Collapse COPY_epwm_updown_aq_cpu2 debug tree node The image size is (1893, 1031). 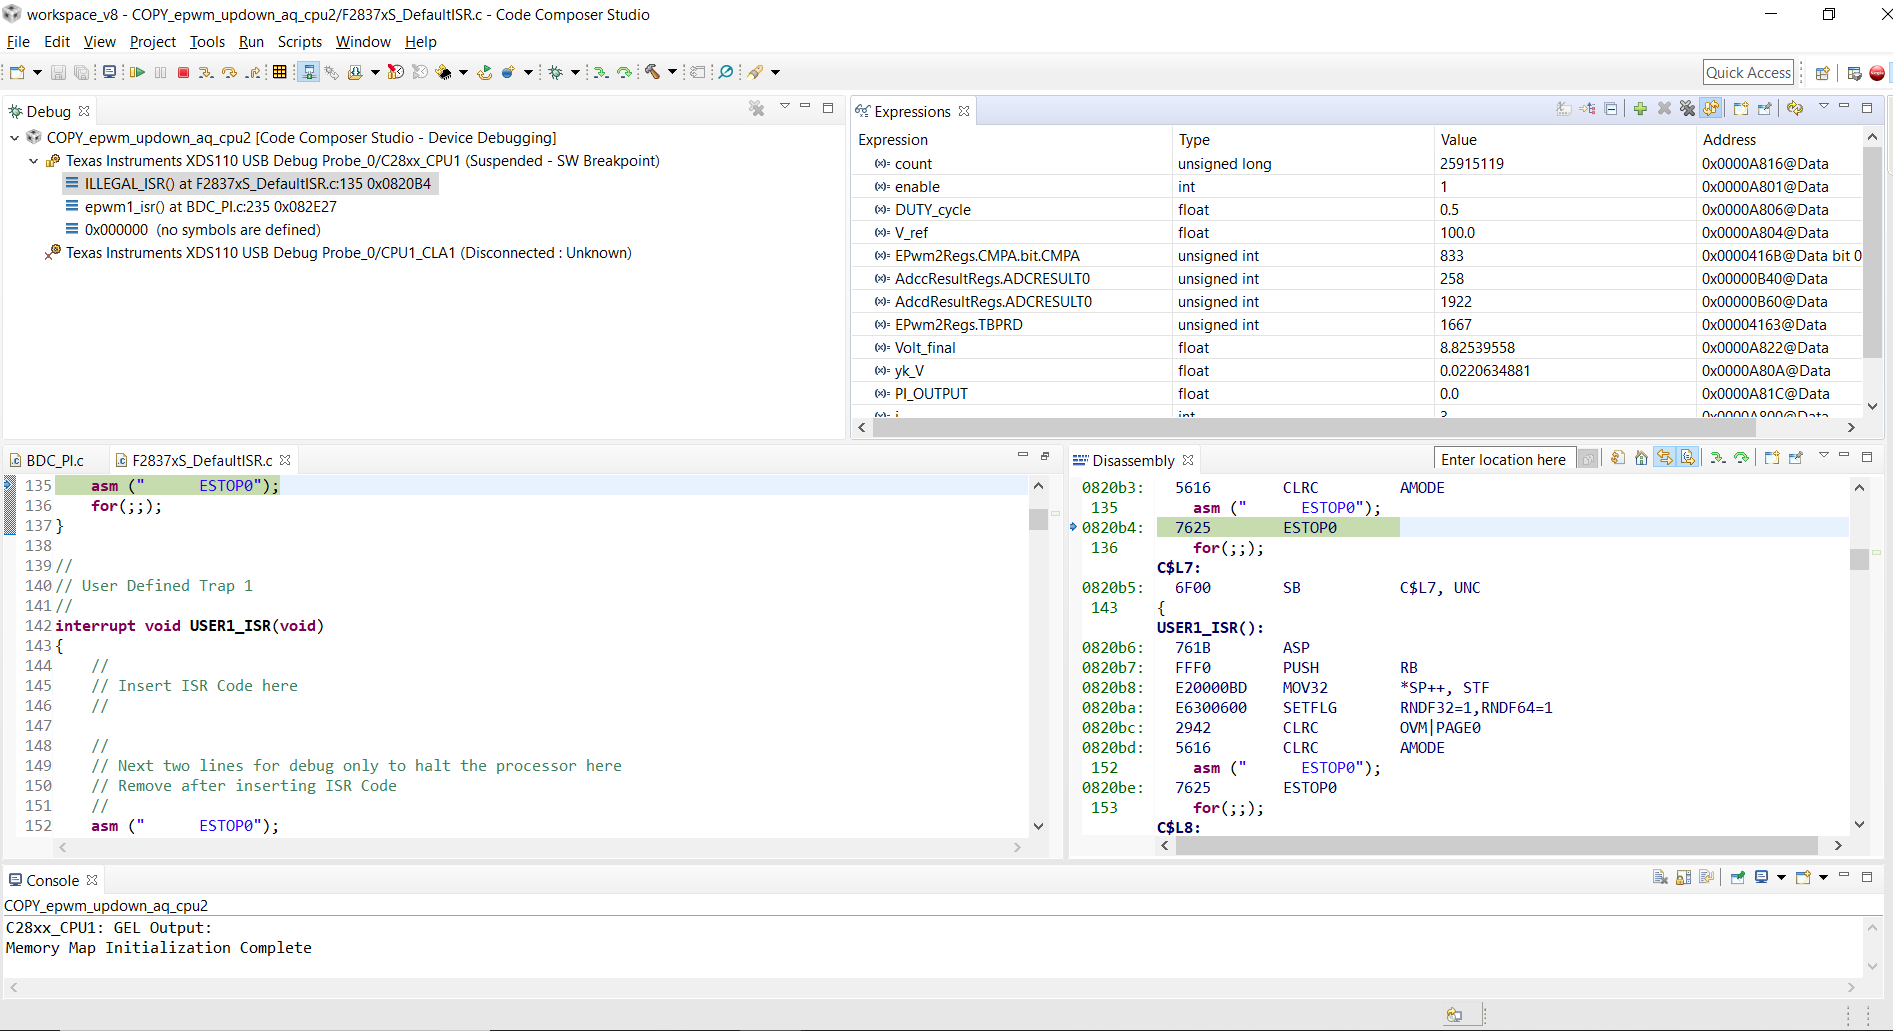click(15, 138)
